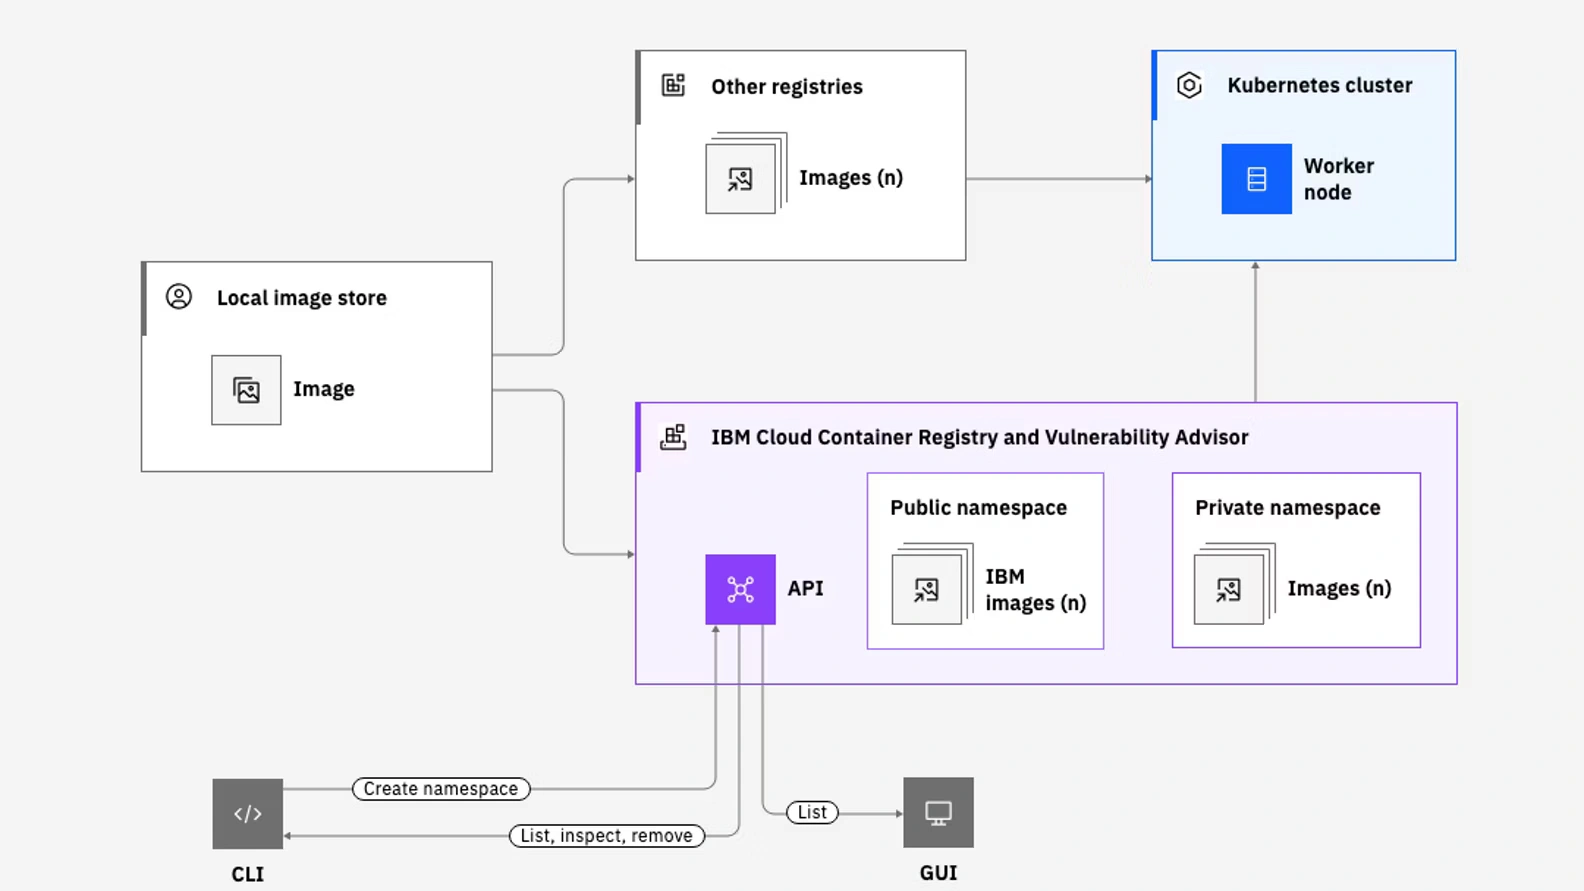Viewport: 1584px width, 891px height.
Task: Select the Private namespace heading
Action: (1287, 508)
